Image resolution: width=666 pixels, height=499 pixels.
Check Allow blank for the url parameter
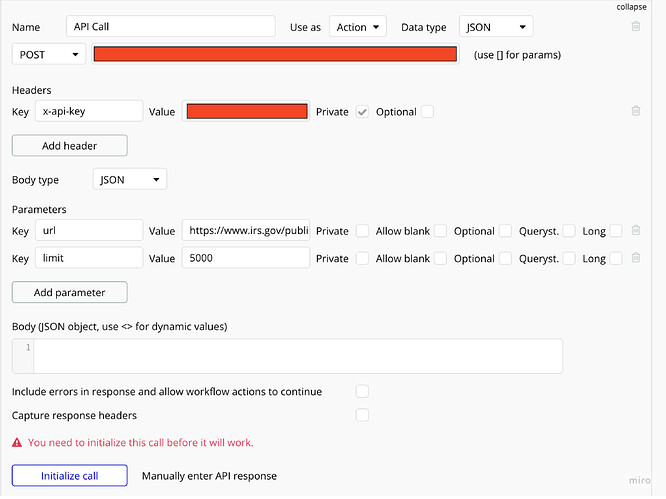[x=441, y=231]
